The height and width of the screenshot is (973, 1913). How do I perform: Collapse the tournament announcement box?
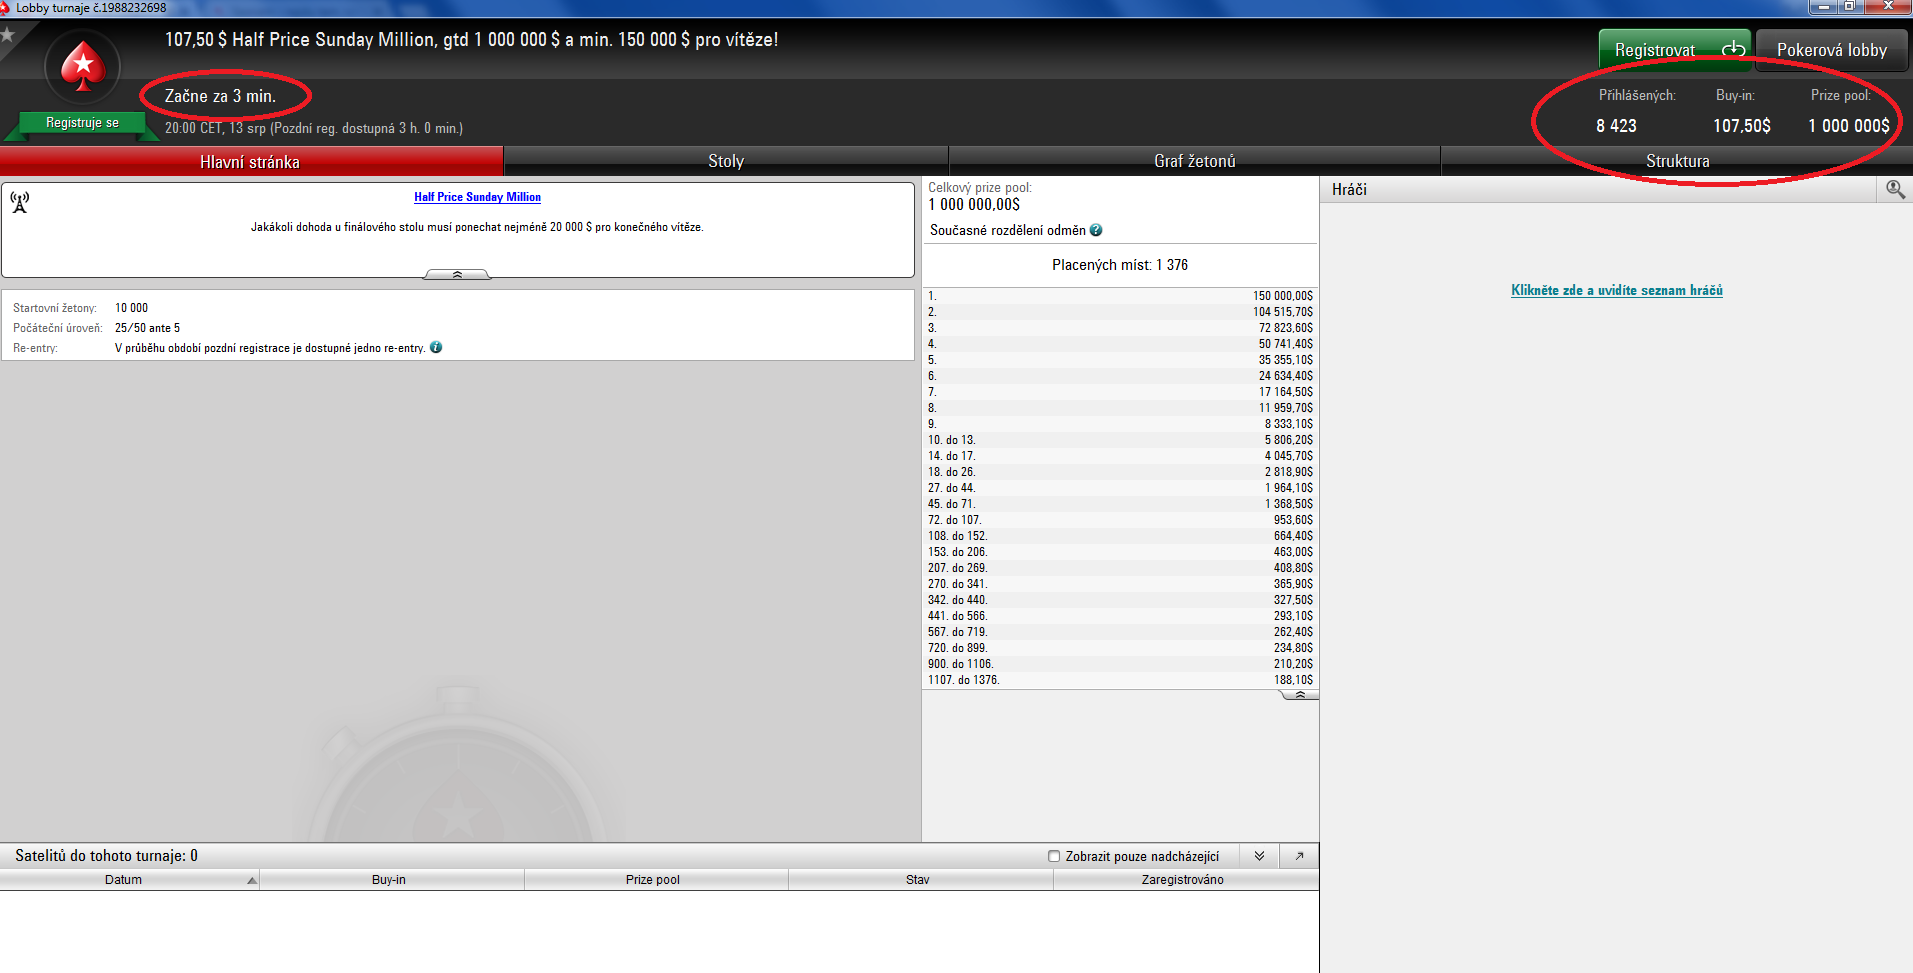pyautogui.click(x=457, y=274)
